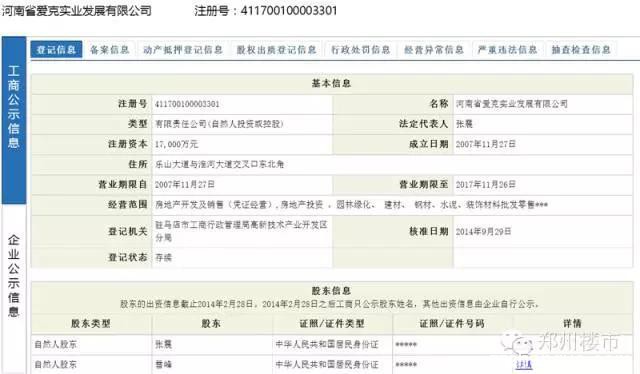Click the 法定代表人 field label
This screenshot has height=374, width=640.
pyautogui.click(x=424, y=124)
